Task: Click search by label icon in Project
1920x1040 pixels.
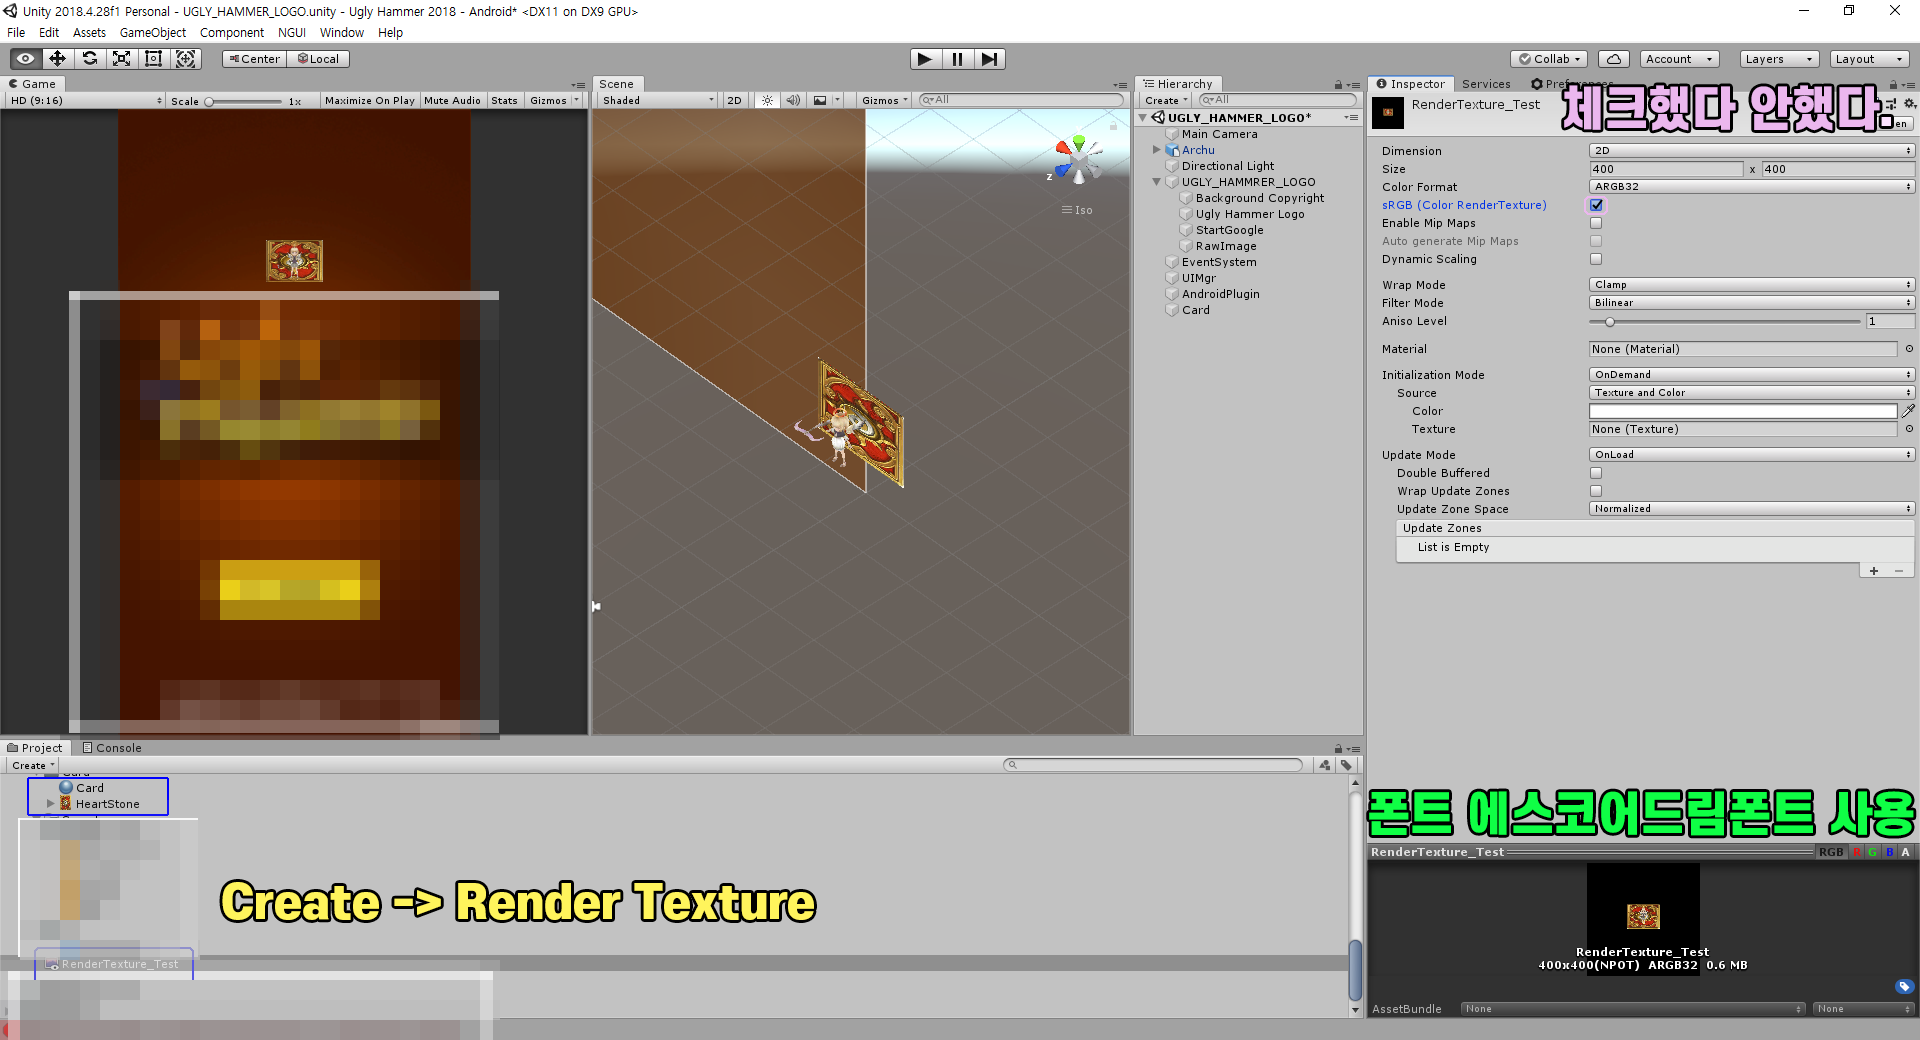Action: [x=1346, y=765]
